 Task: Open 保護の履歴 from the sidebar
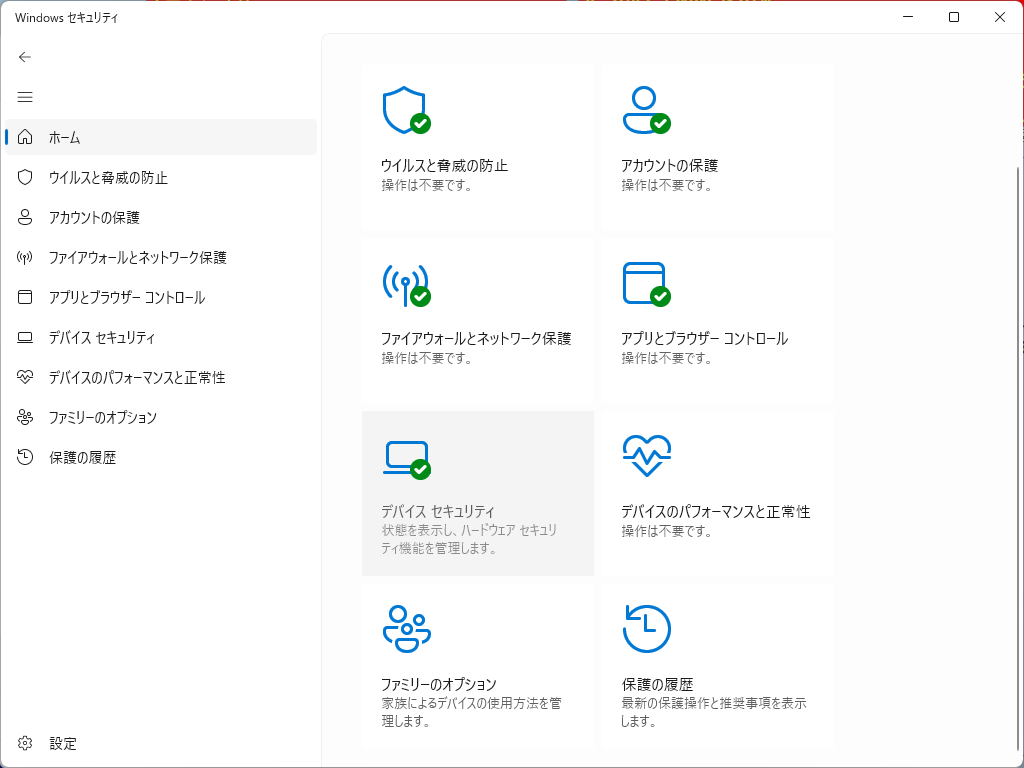[161, 457]
